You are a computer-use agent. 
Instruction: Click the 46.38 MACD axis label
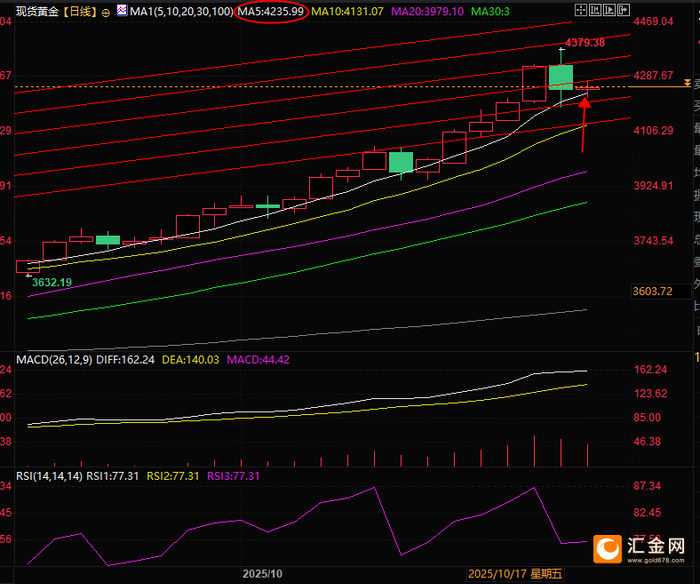point(647,442)
